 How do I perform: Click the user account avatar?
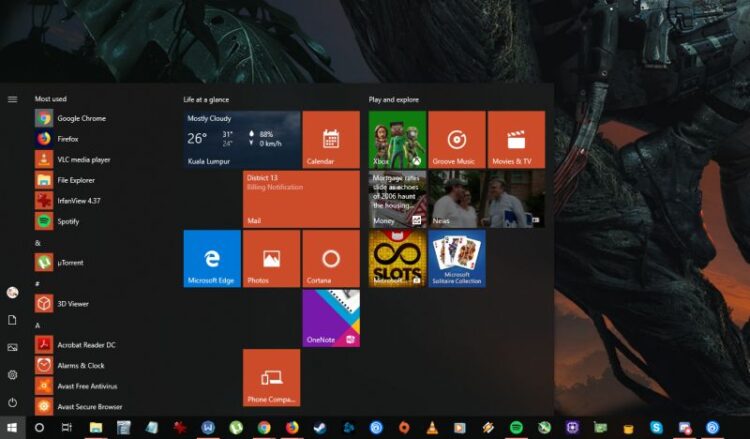click(x=12, y=292)
